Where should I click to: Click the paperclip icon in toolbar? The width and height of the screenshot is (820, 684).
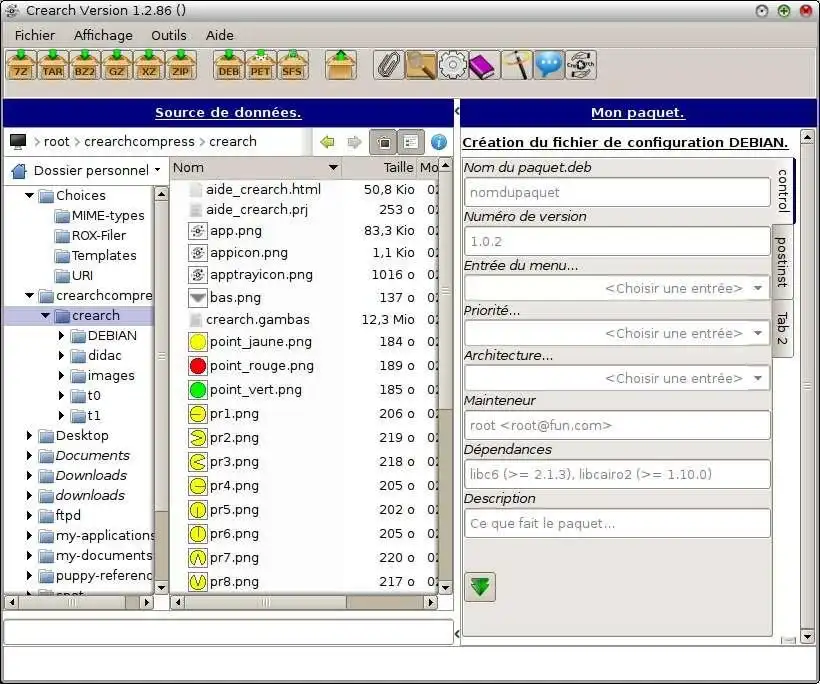(x=388, y=65)
